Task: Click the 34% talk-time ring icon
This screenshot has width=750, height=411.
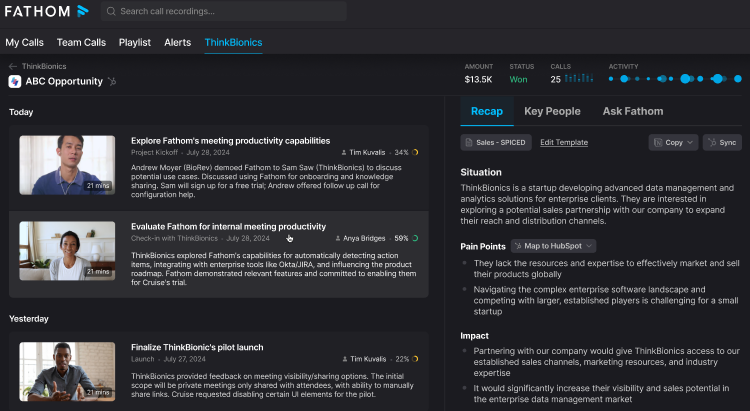Action: [x=415, y=153]
